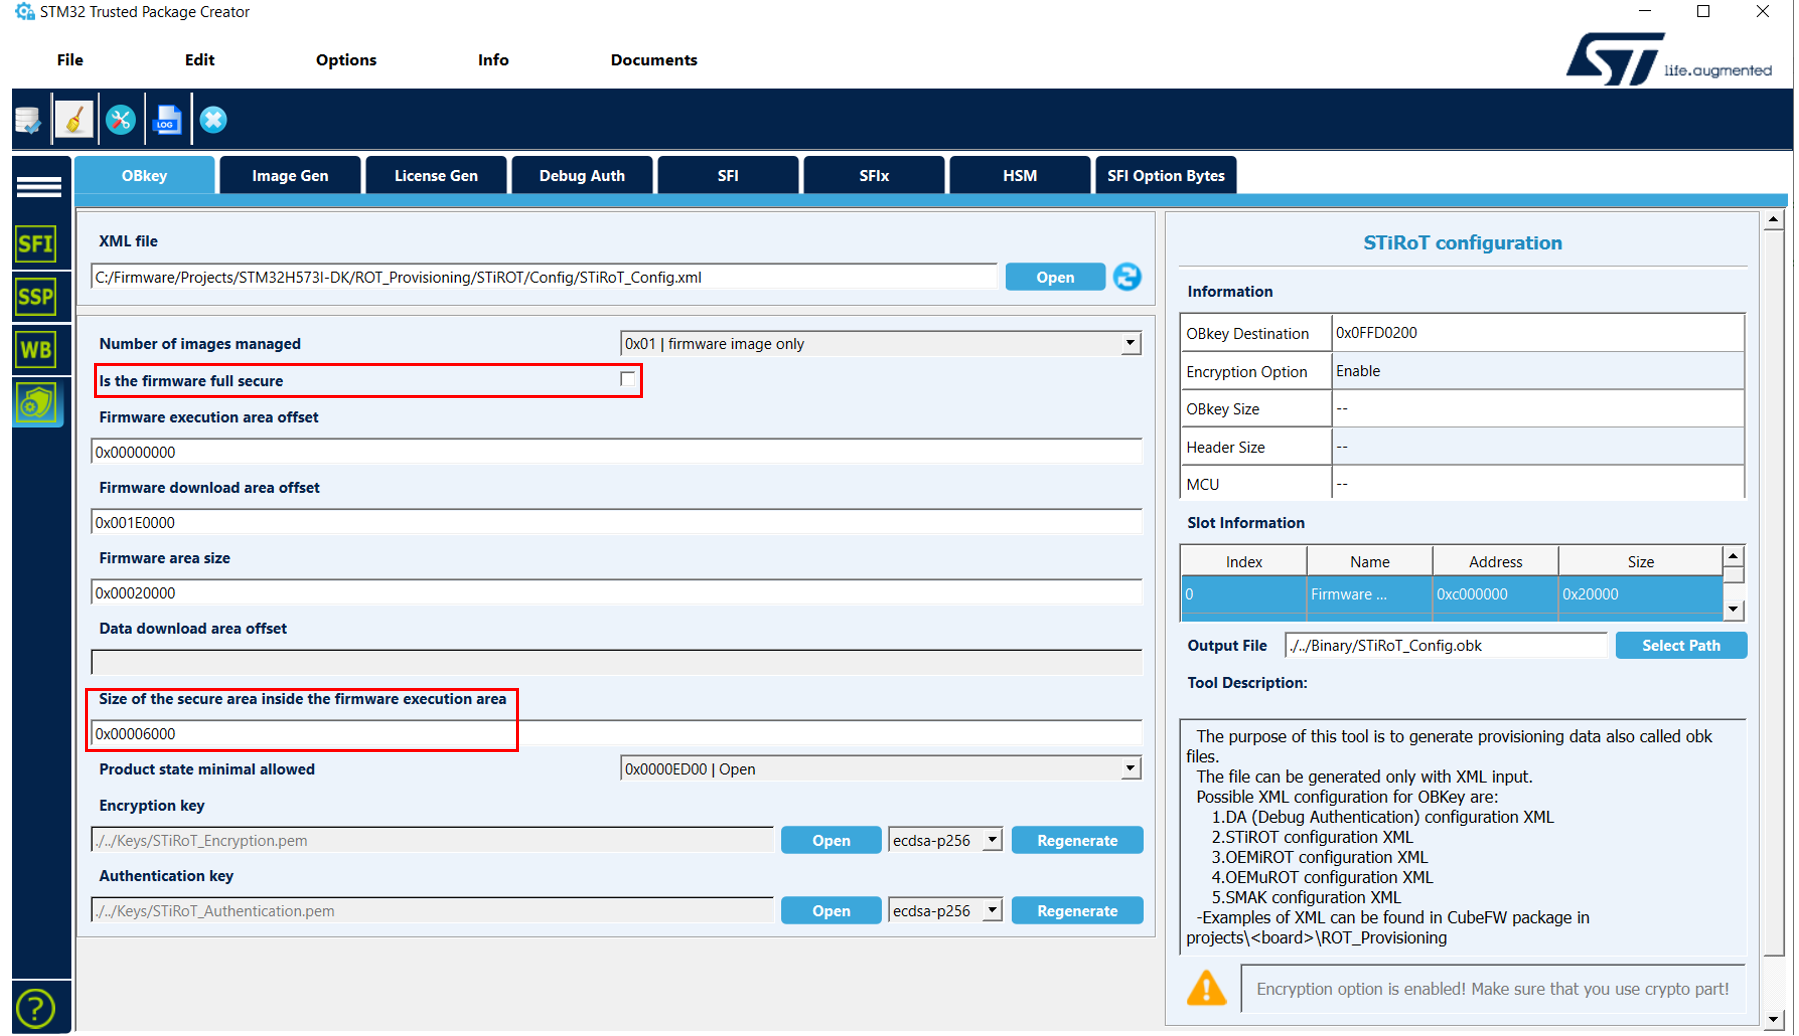Switch to the Debug Auth tab
Image resolution: width=1799 pixels, height=1036 pixels.
point(582,175)
